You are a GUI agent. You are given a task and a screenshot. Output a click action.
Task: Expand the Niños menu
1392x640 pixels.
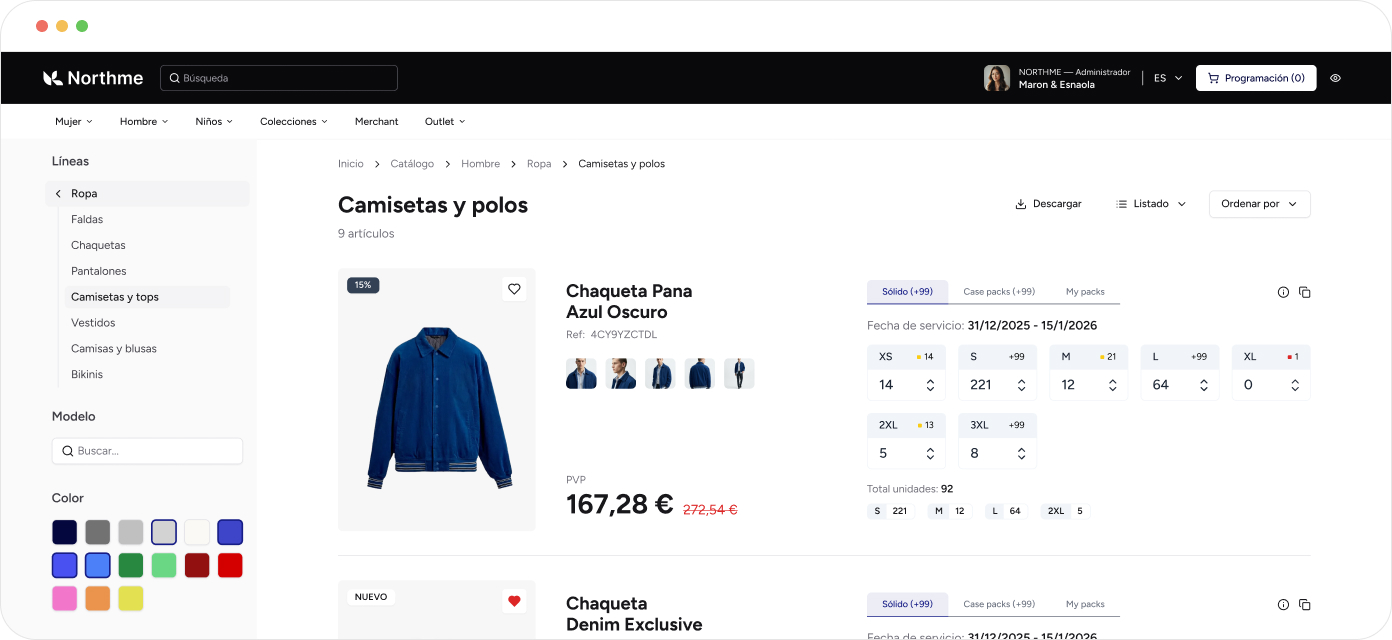click(214, 122)
